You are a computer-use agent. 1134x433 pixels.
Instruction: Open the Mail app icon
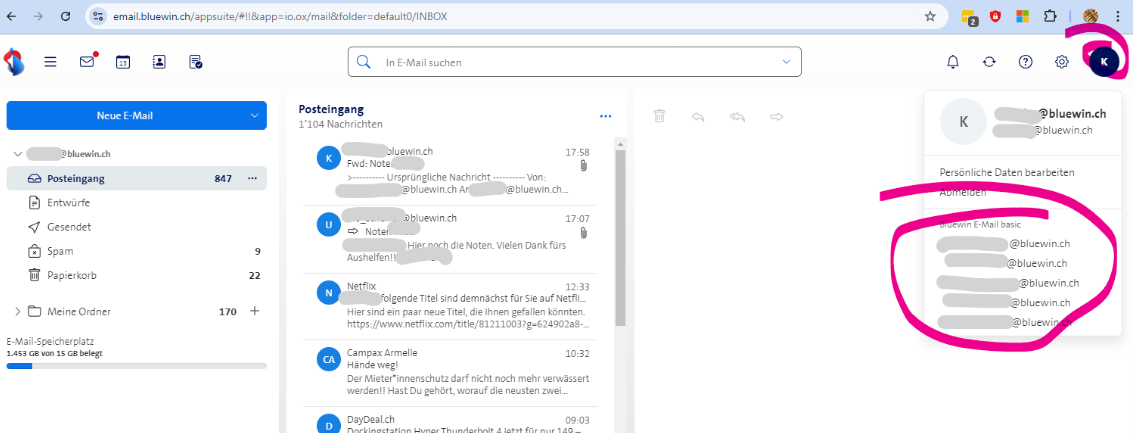[87, 62]
